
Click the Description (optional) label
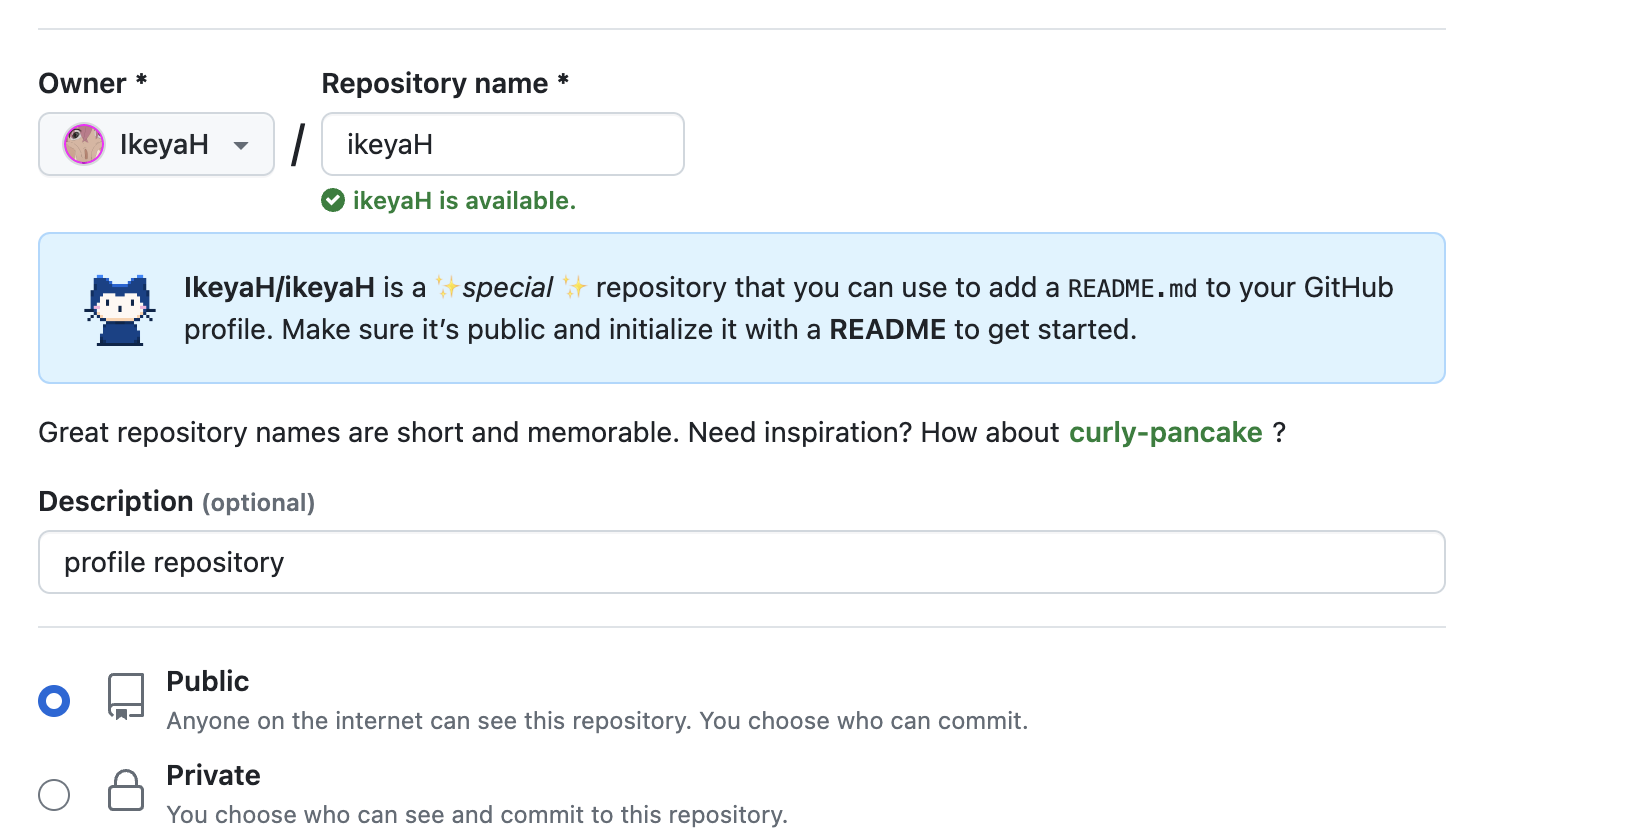point(176,501)
